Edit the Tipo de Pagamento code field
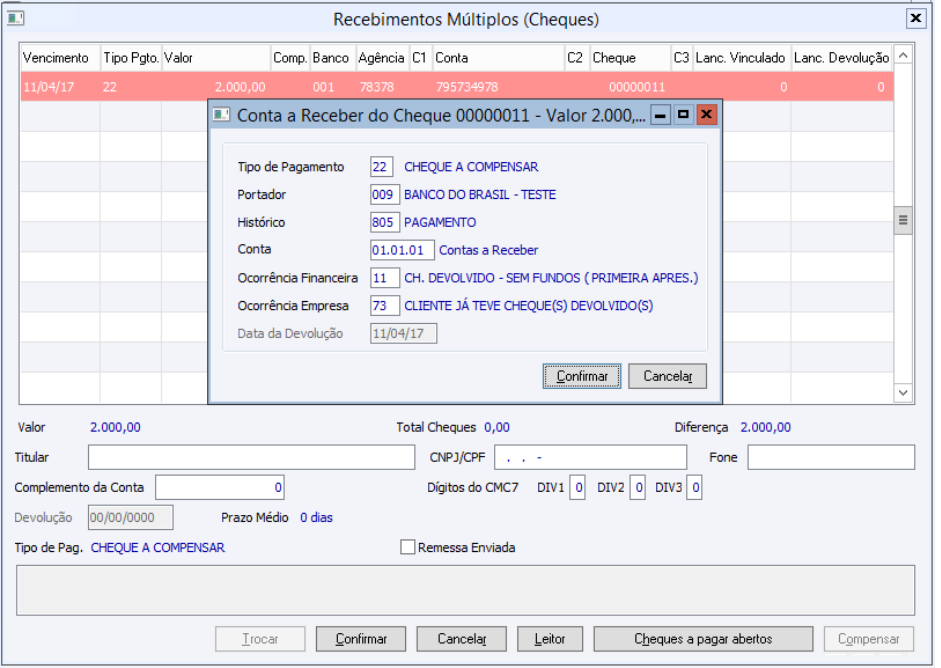Image resolution: width=941 pixels, height=668 pixels. (381, 167)
